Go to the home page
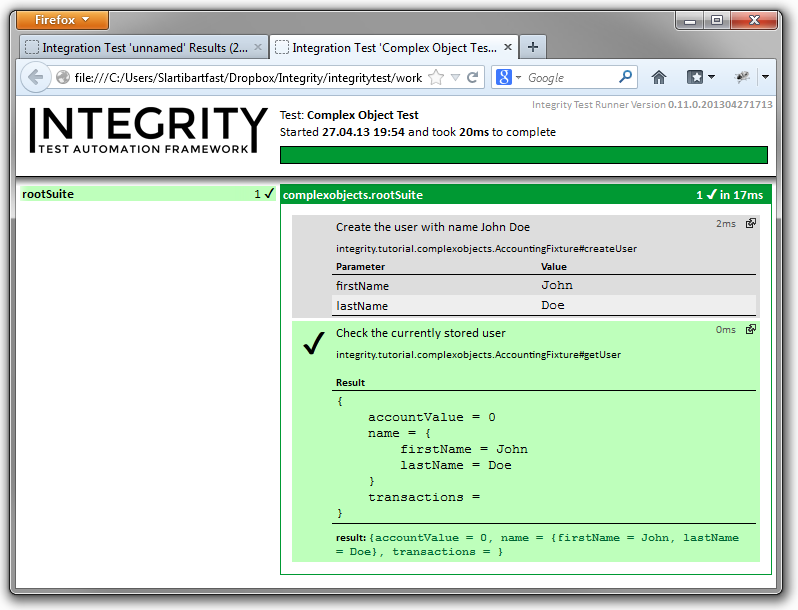798x610 pixels. [659, 77]
